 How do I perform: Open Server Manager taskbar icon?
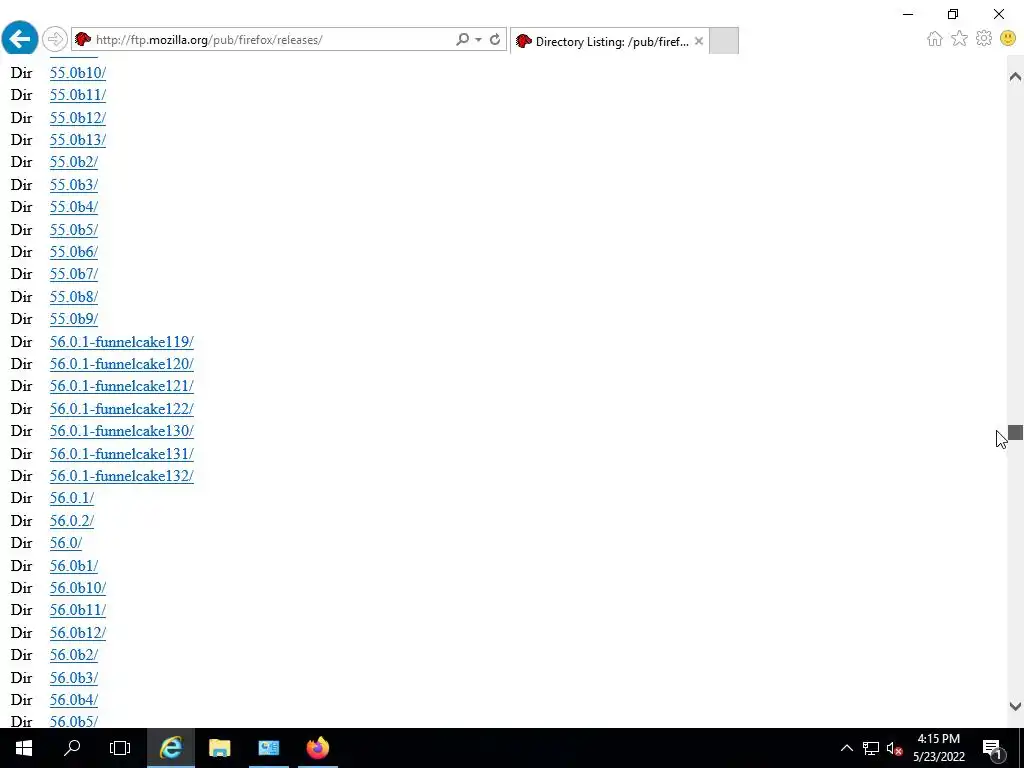click(x=268, y=748)
